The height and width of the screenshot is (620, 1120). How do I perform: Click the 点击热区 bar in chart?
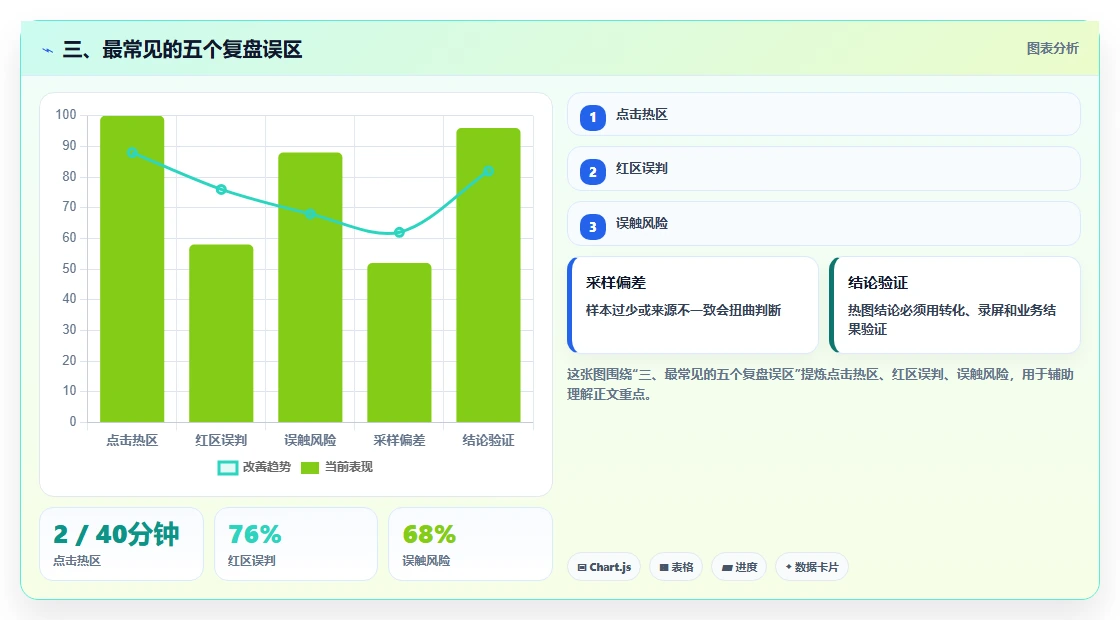132,269
